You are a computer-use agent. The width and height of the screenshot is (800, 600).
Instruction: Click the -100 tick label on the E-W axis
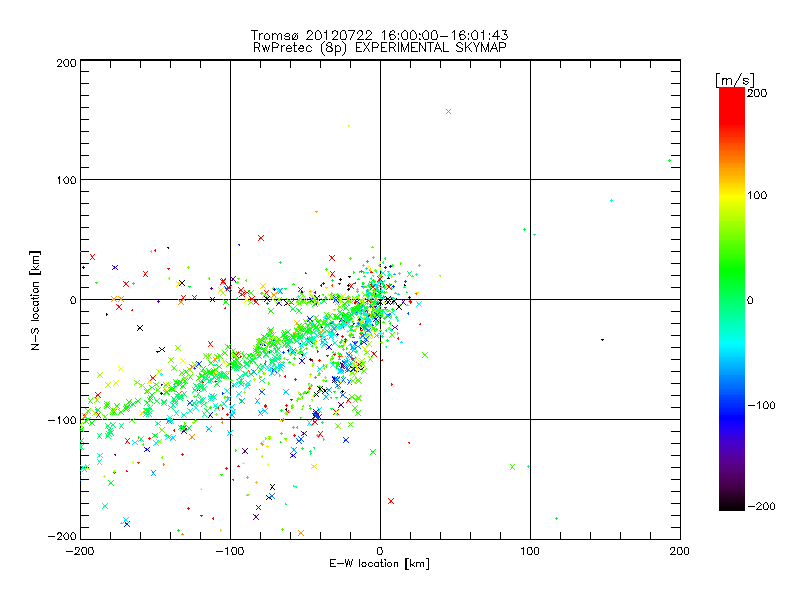[230, 551]
